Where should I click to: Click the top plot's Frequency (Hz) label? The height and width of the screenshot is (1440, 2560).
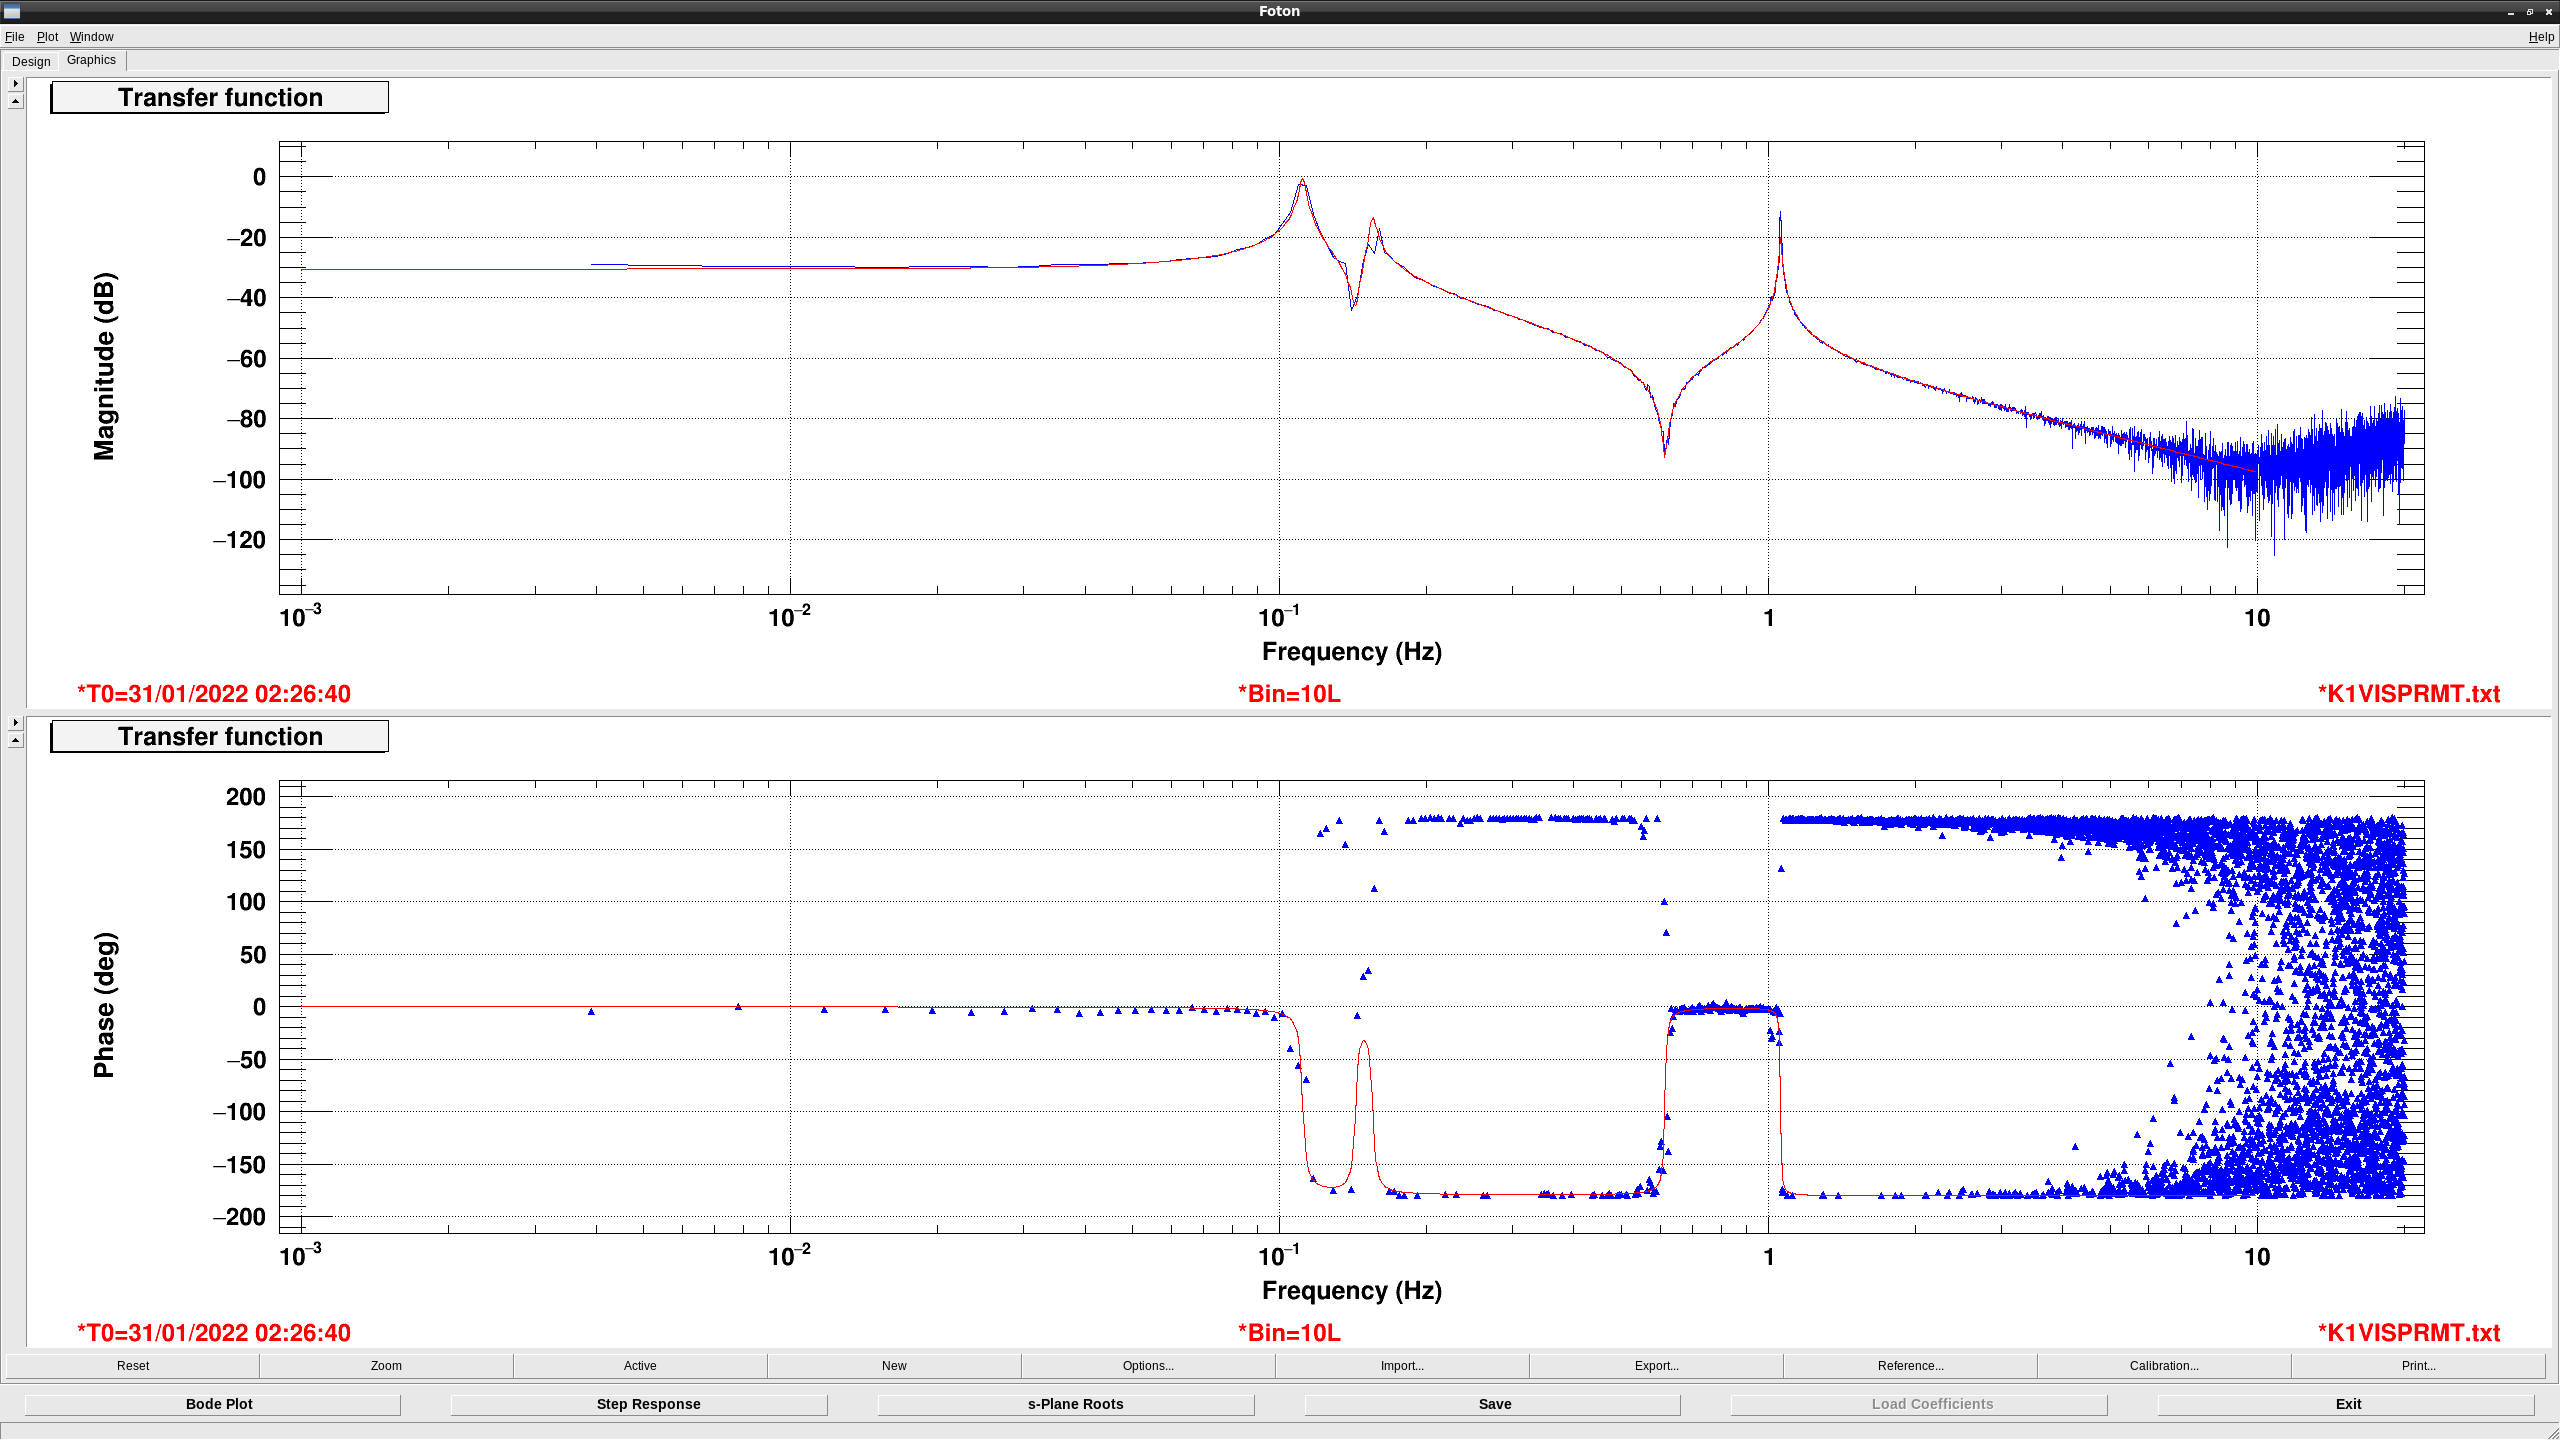click(1351, 652)
